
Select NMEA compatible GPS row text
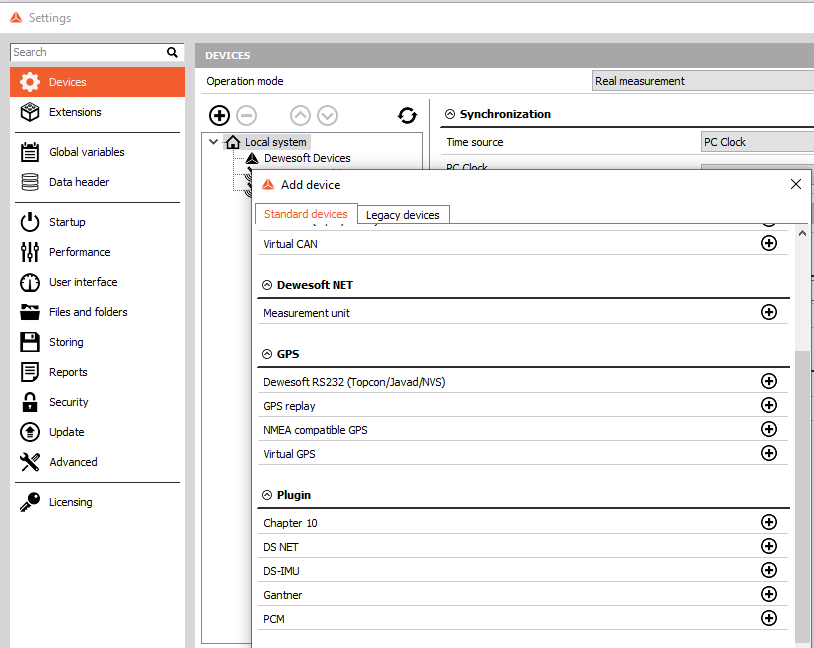click(x=315, y=430)
